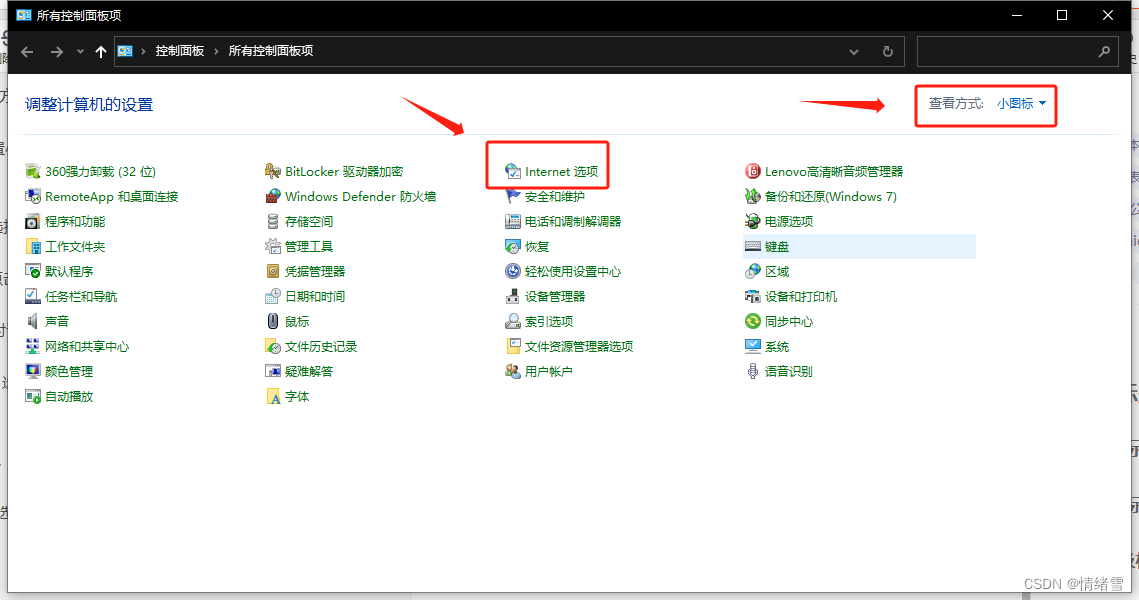Open the 凭据管理器 icon
The image size is (1139, 600).
click(273, 271)
